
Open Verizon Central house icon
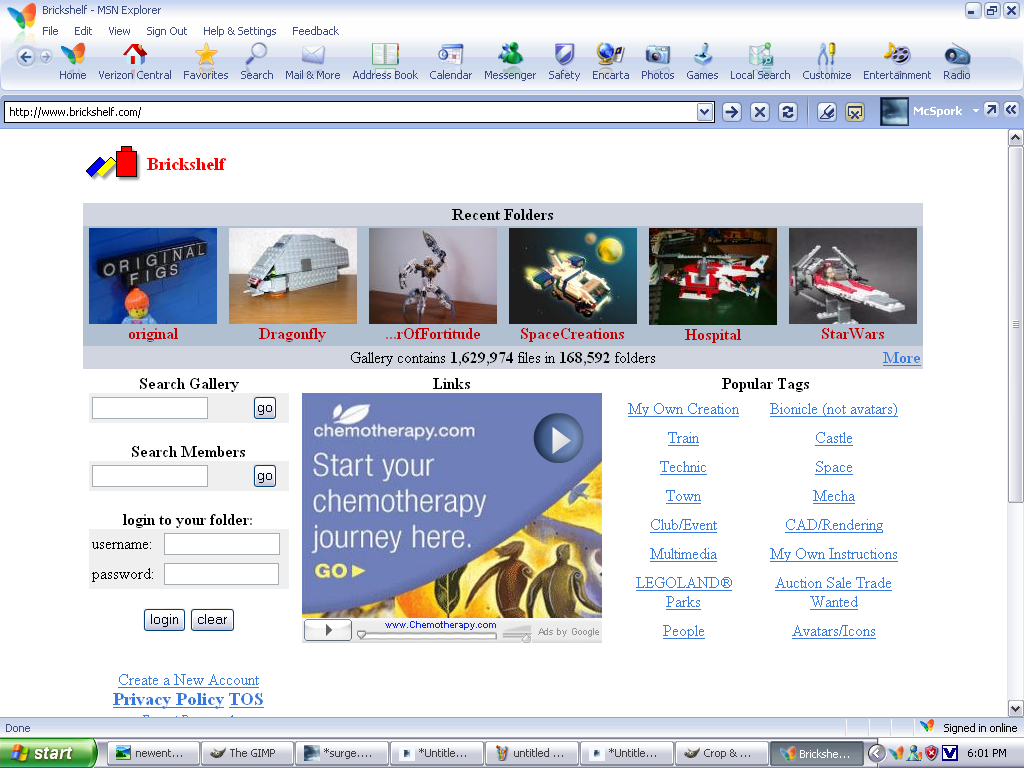(135, 62)
